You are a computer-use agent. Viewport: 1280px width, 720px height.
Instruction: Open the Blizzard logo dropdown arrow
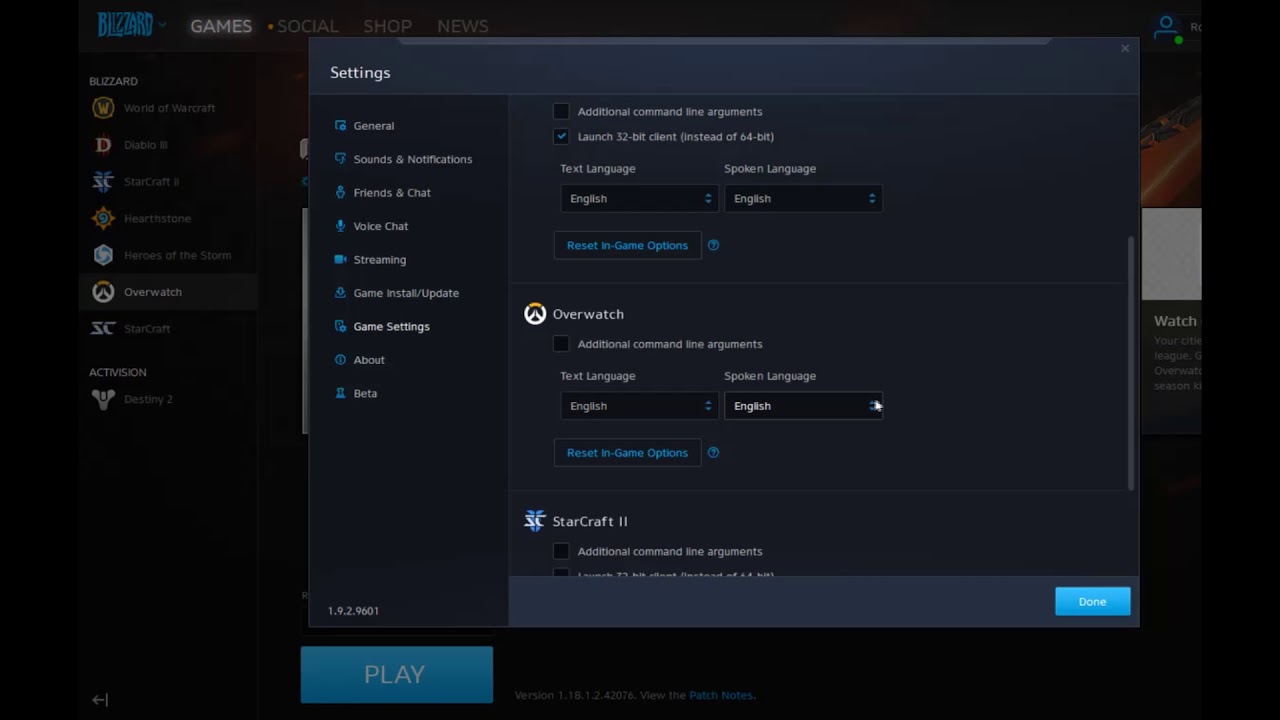tap(162, 26)
